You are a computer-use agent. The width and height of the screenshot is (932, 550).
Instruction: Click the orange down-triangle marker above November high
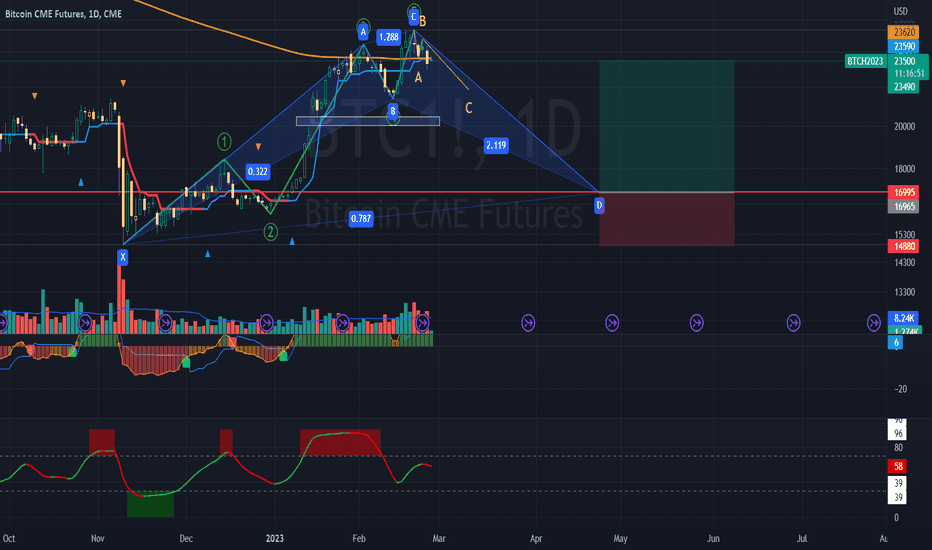point(123,83)
